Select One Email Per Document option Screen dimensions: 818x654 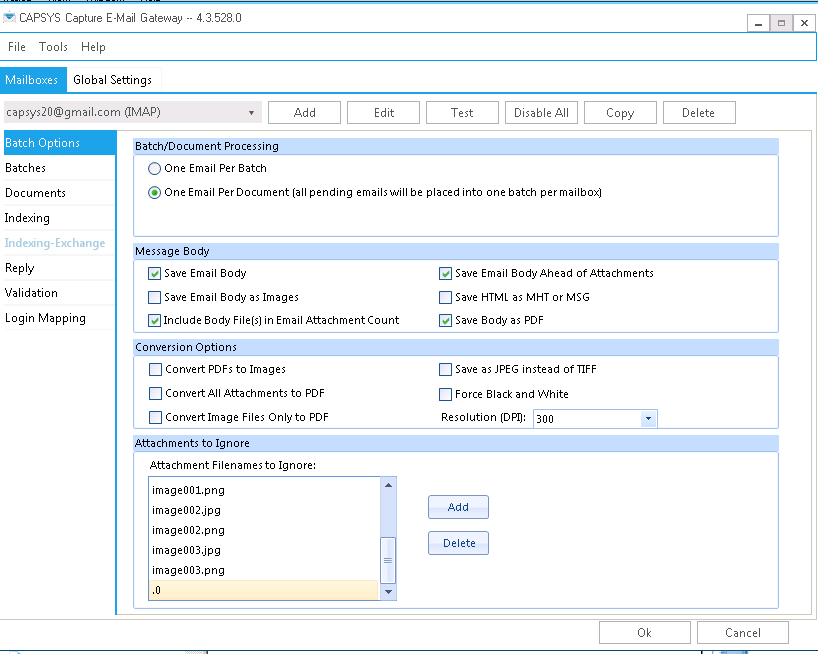[x=154, y=192]
